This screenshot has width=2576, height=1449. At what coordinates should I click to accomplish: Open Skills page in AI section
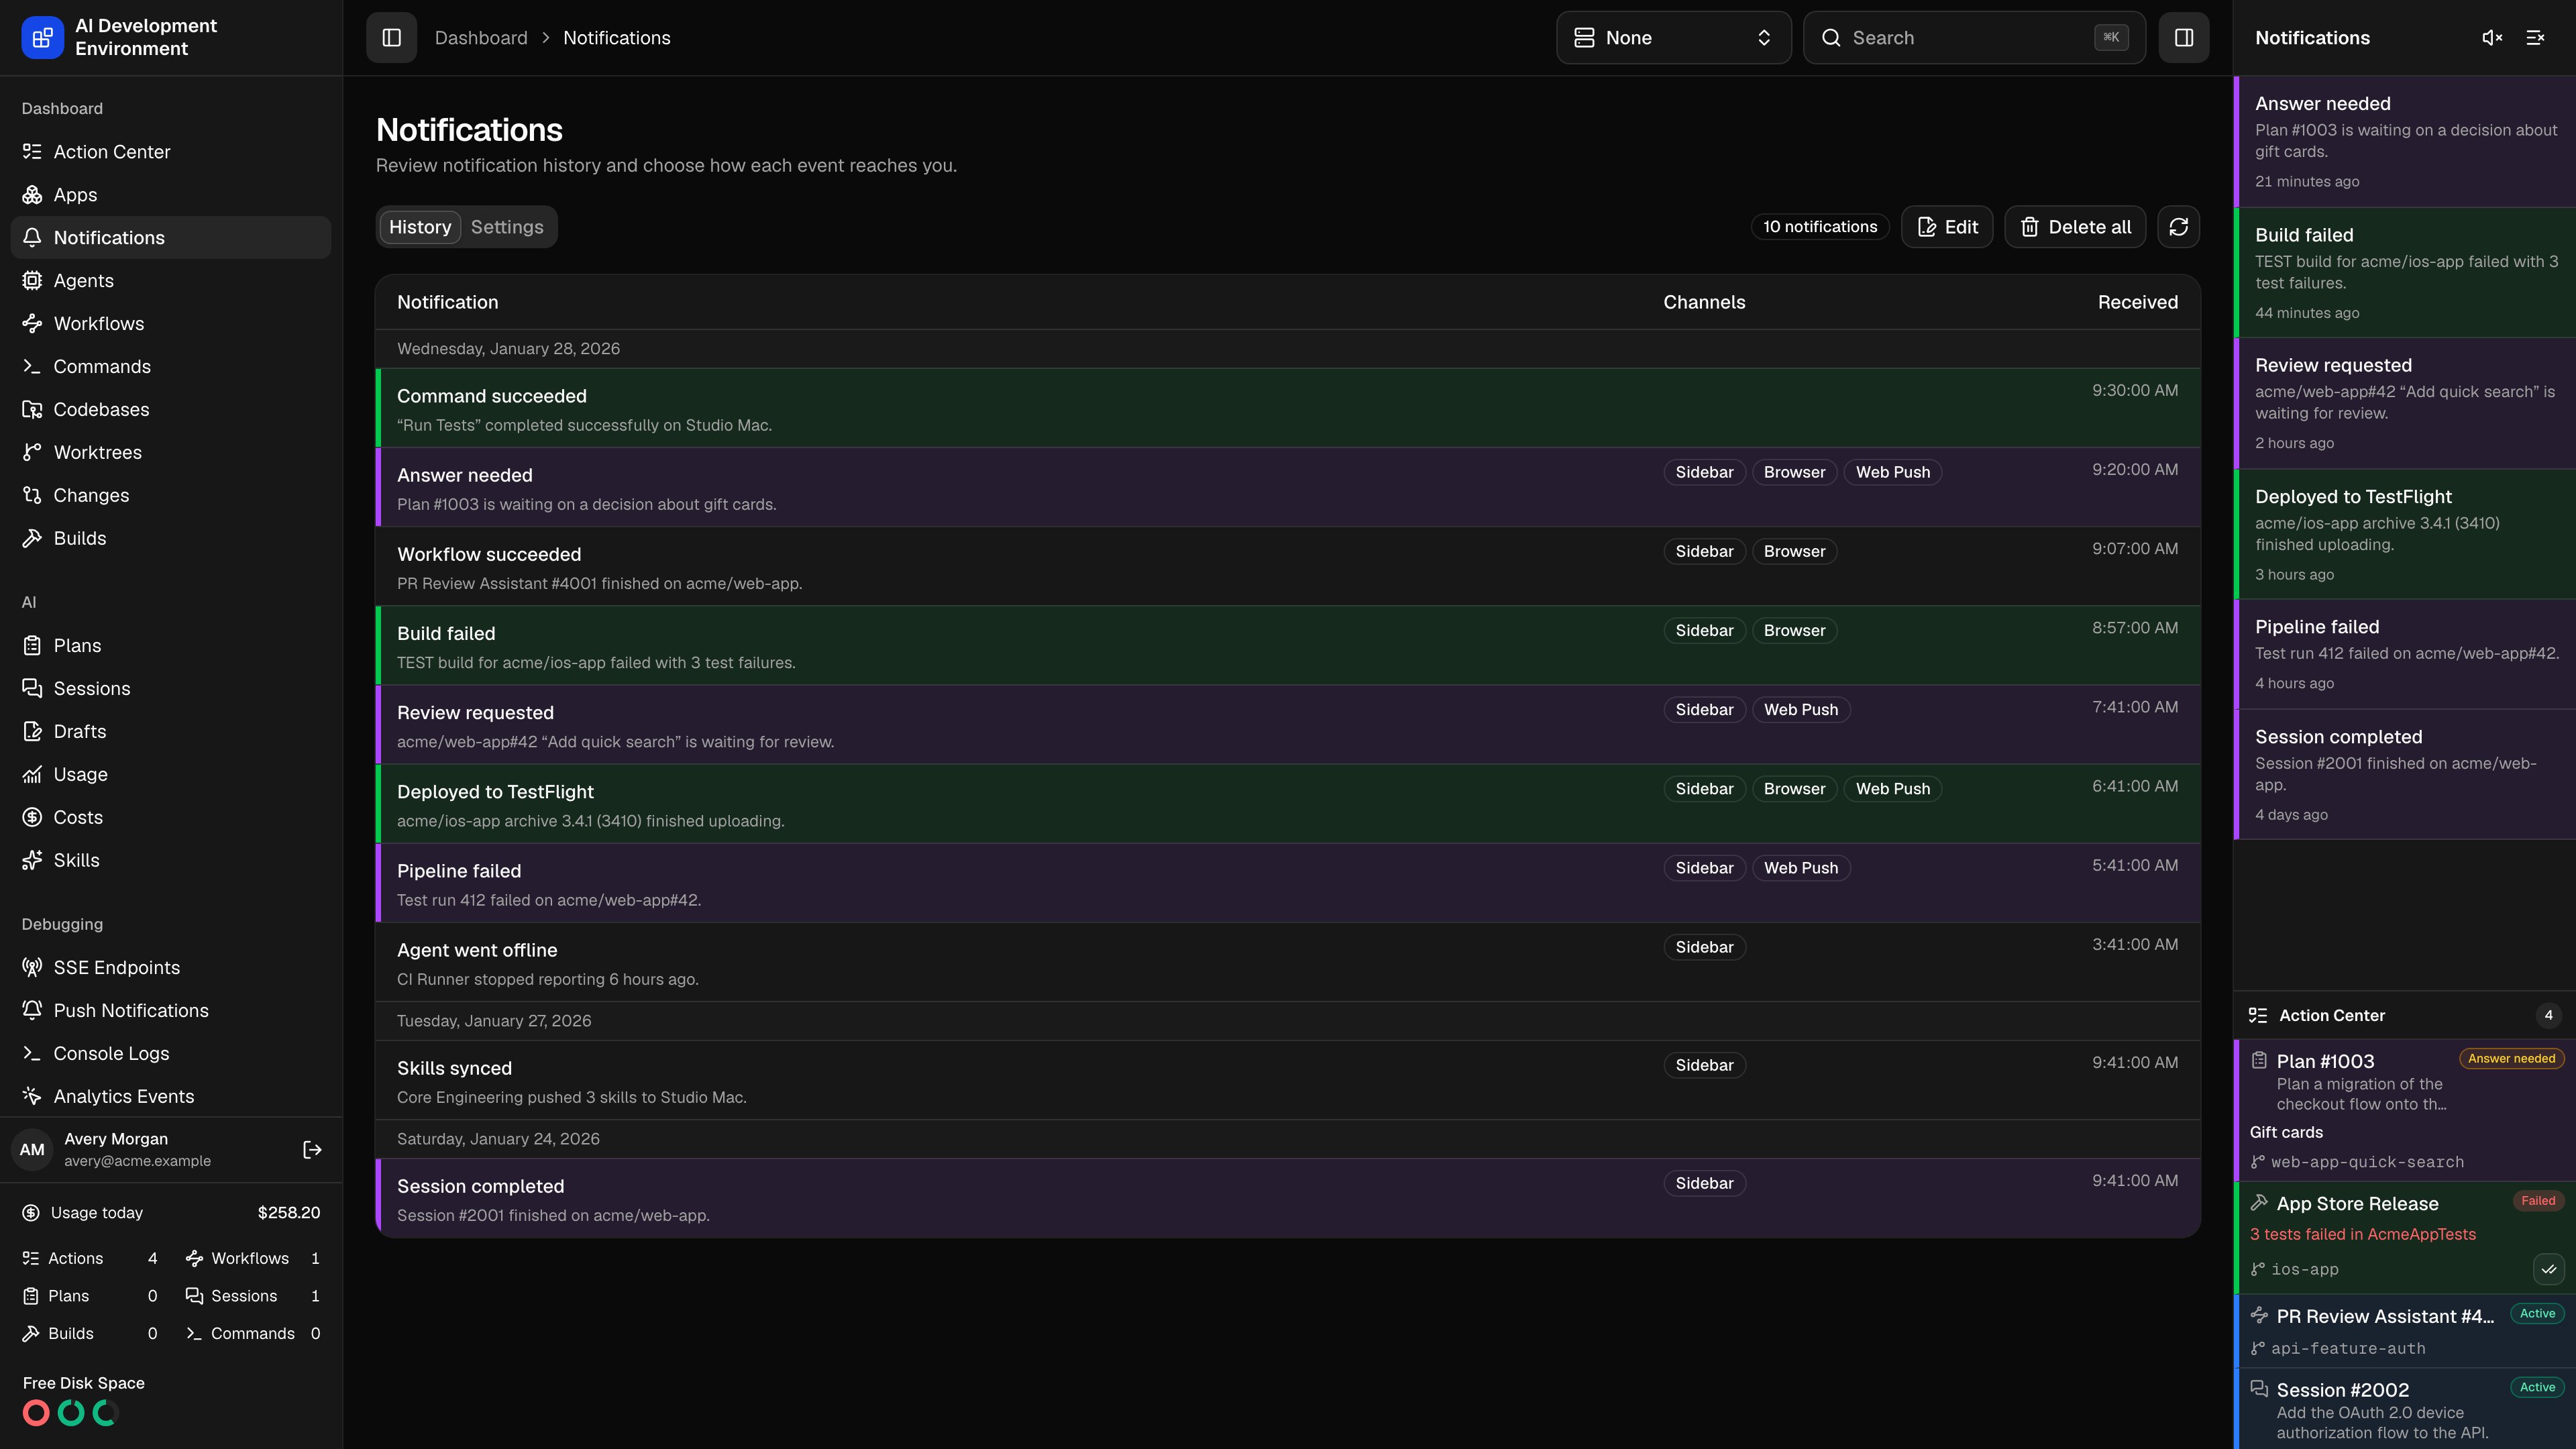point(171,861)
